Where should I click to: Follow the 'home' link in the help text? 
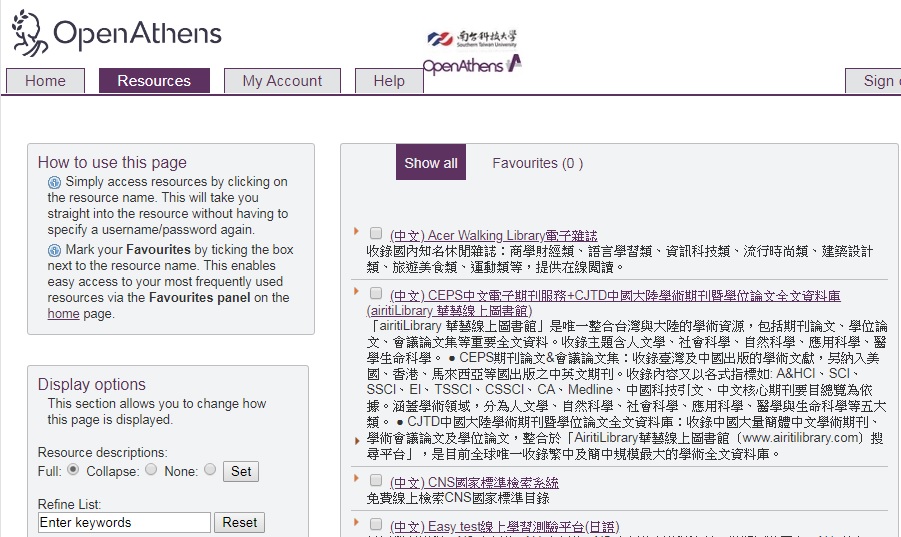click(x=63, y=314)
